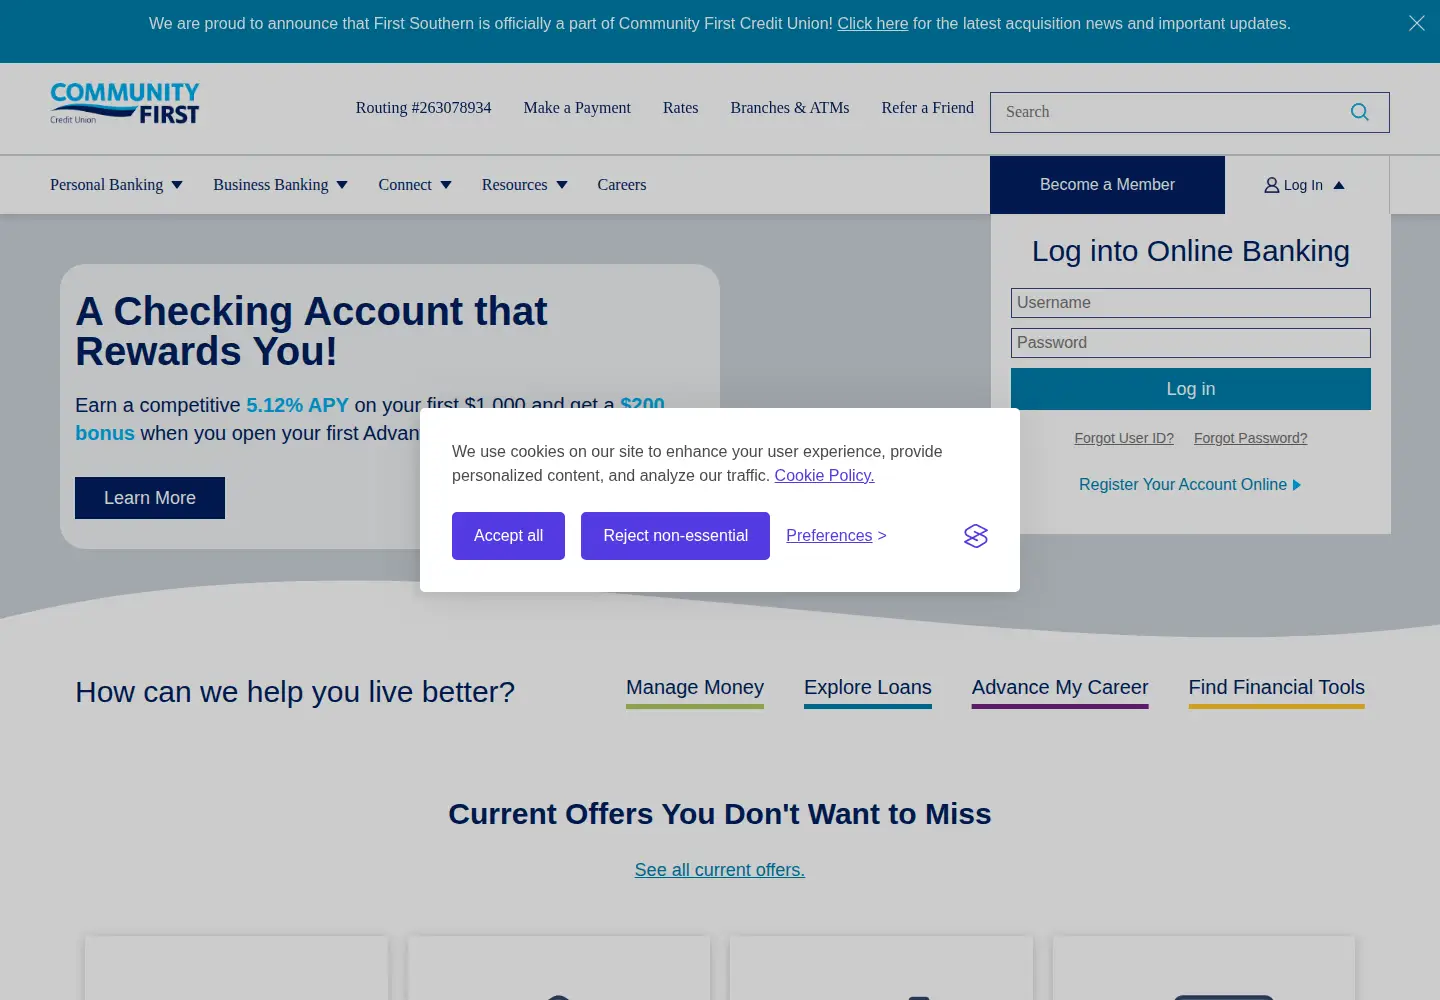Expand the Business Banking menu
Viewport: 1440px width, 1000px height.
pos(280,185)
